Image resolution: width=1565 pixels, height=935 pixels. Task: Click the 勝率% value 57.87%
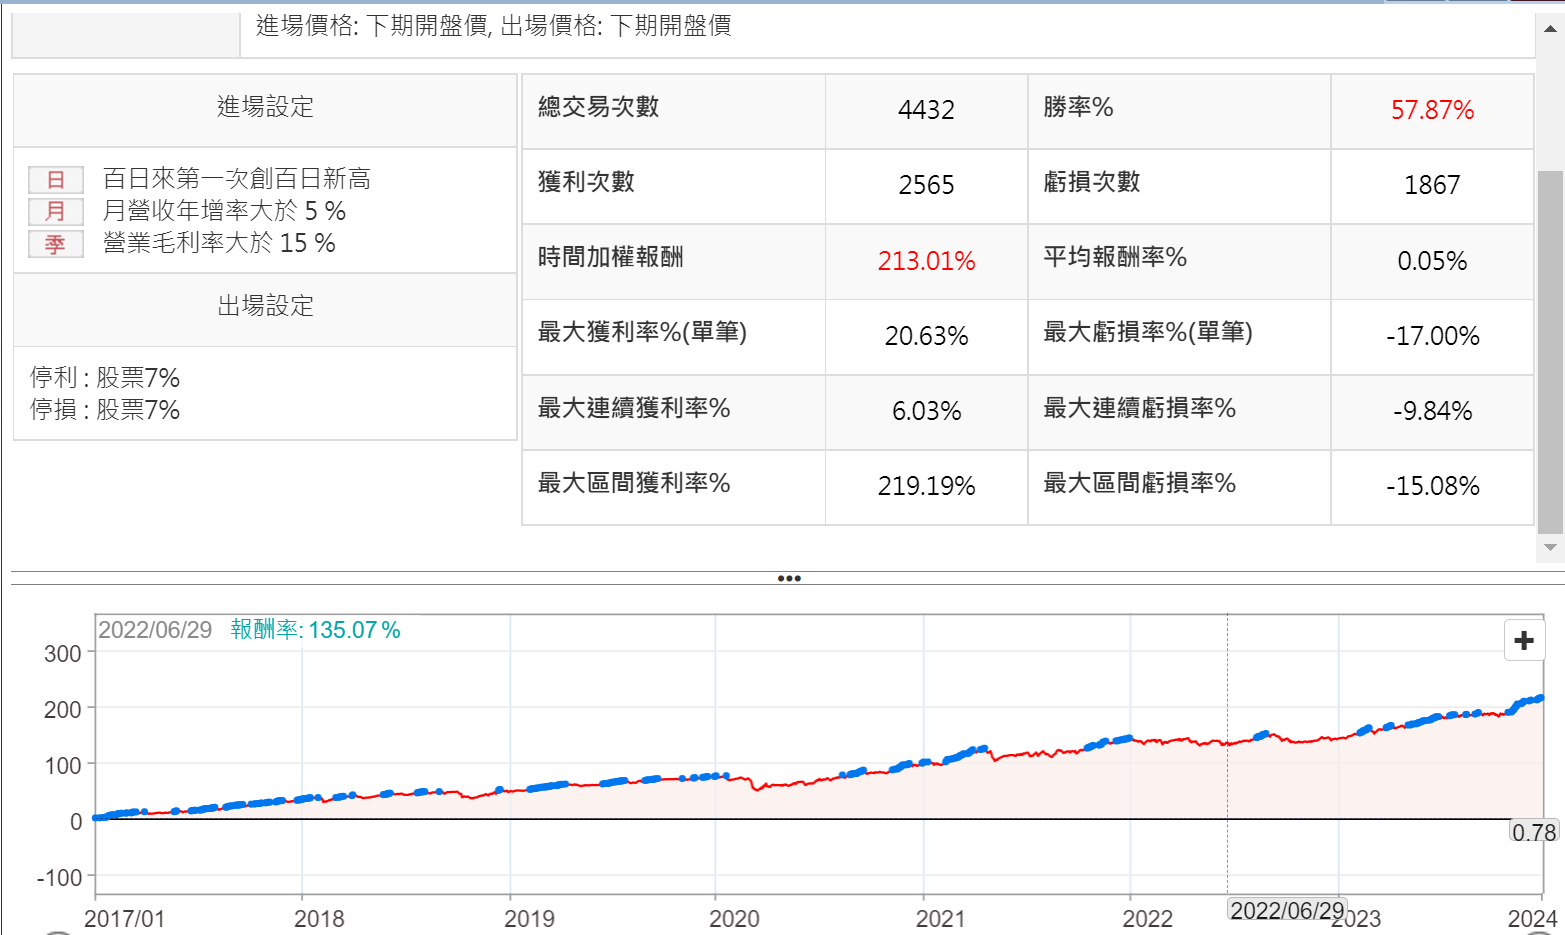tap(1432, 110)
